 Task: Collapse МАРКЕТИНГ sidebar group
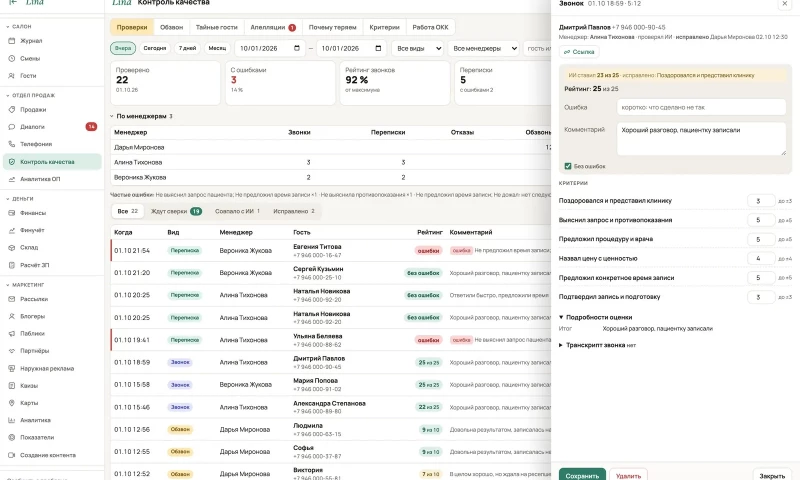(x=26, y=285)
